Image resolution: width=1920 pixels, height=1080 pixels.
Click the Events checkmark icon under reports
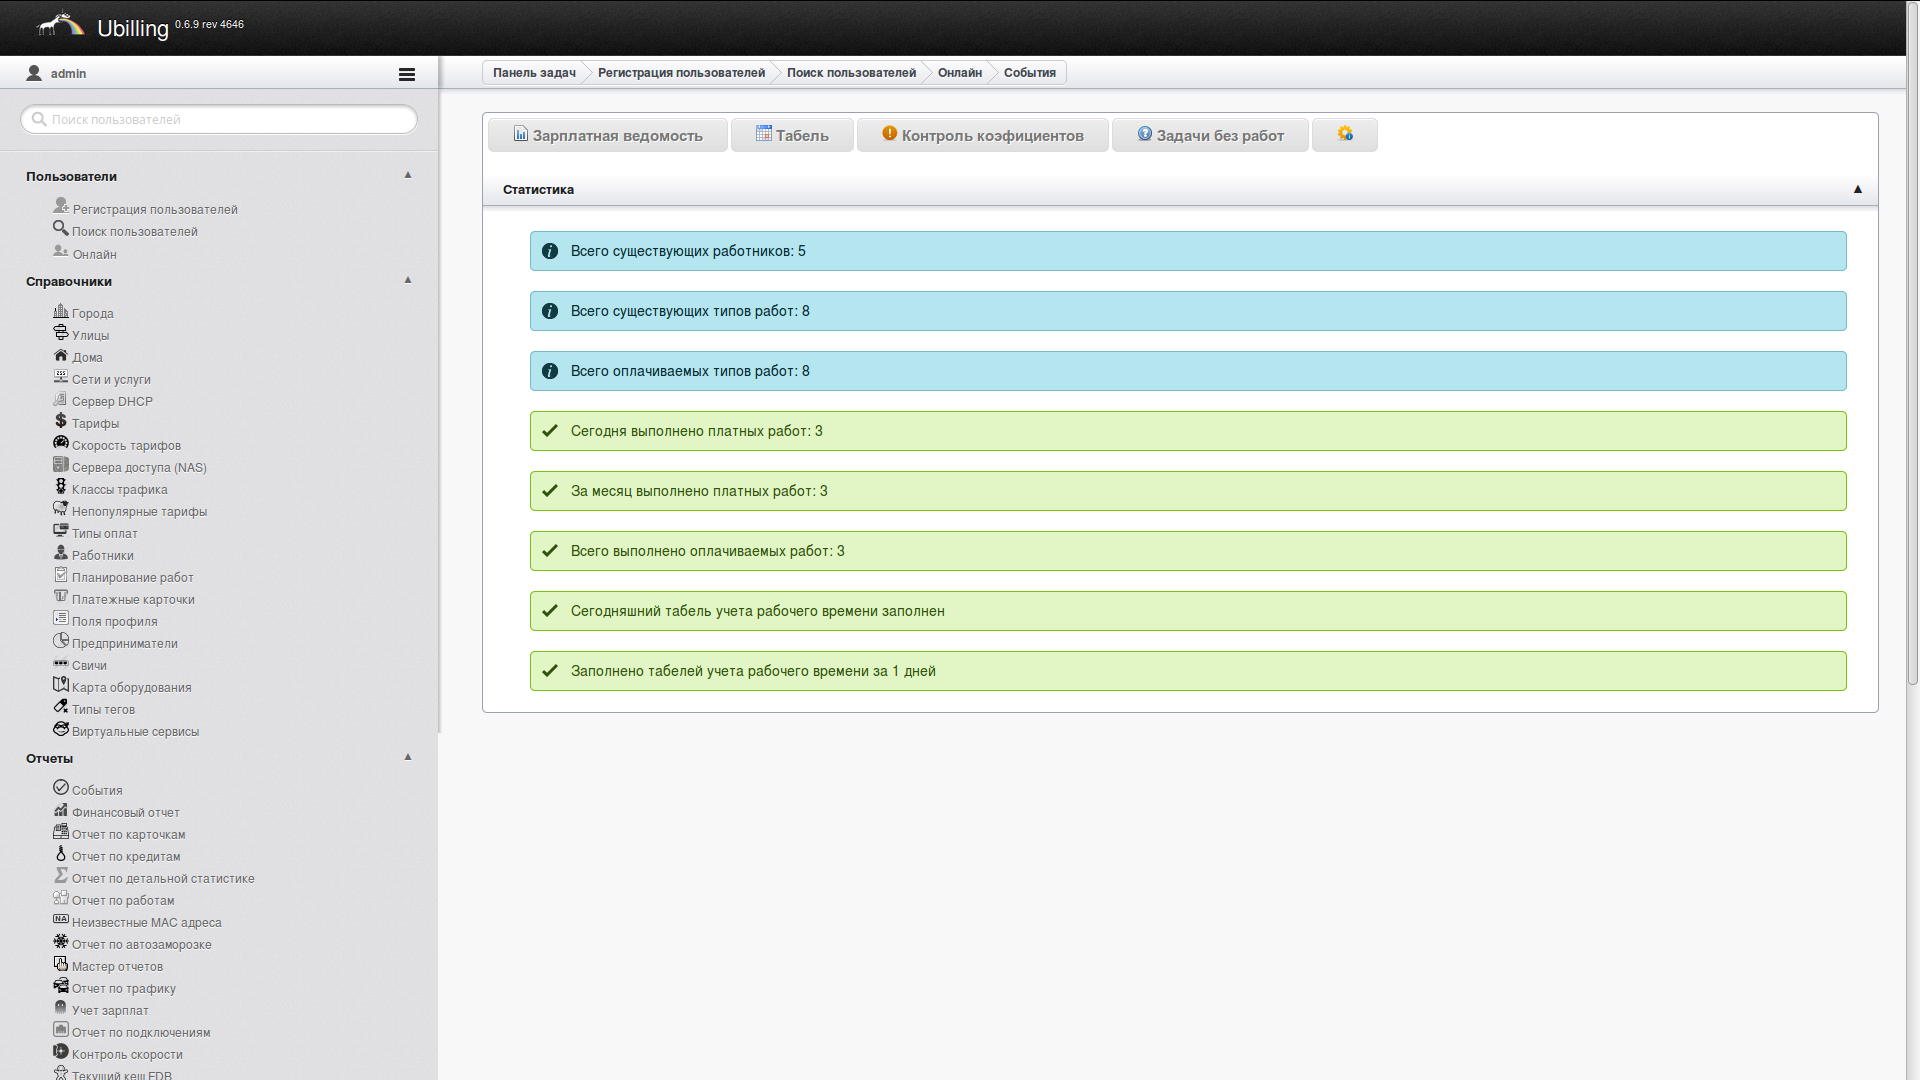61,788
